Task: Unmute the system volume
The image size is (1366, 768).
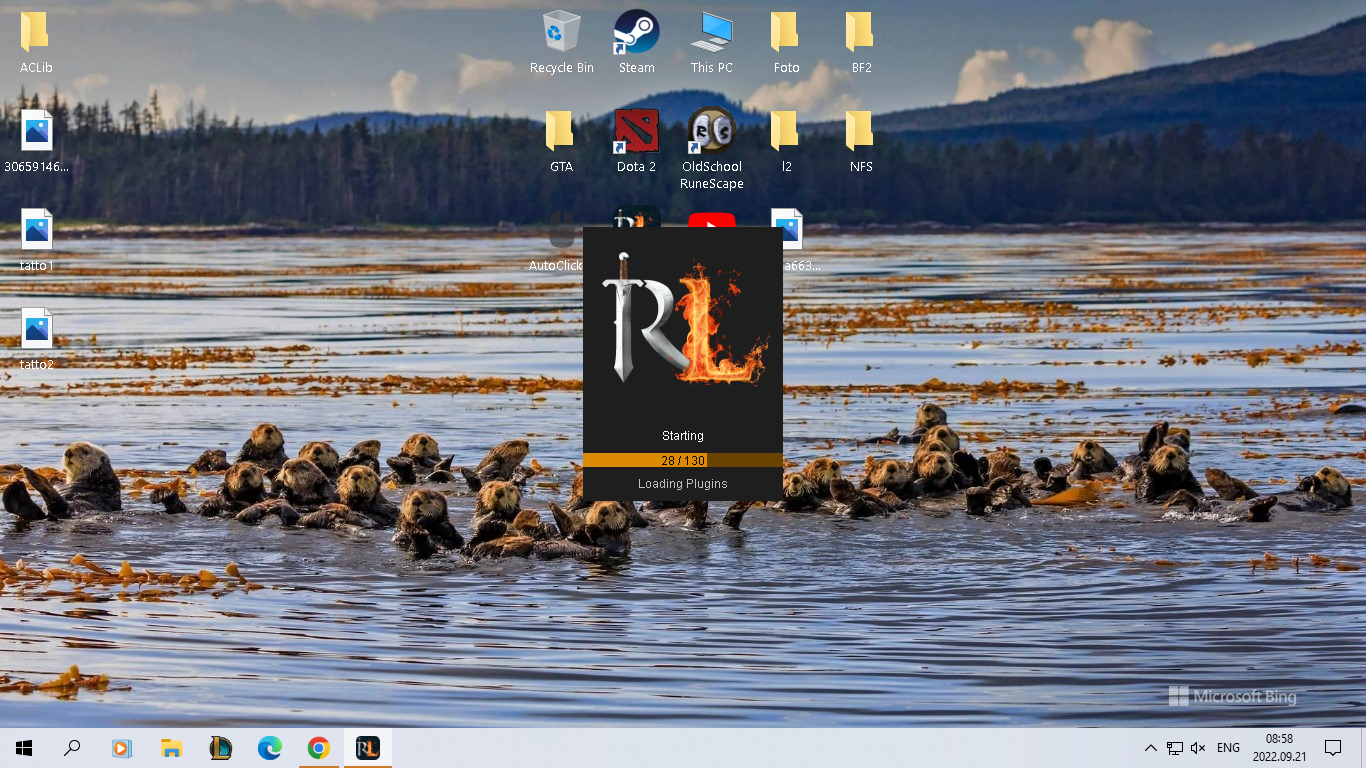Action: click(x=1197, y=747)
